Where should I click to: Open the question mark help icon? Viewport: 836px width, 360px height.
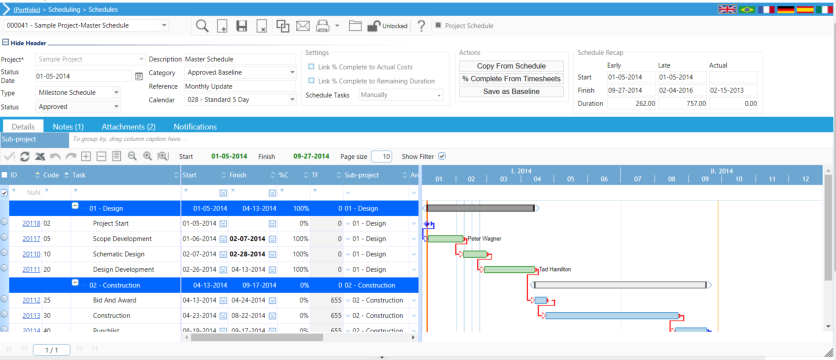(421, 26)
